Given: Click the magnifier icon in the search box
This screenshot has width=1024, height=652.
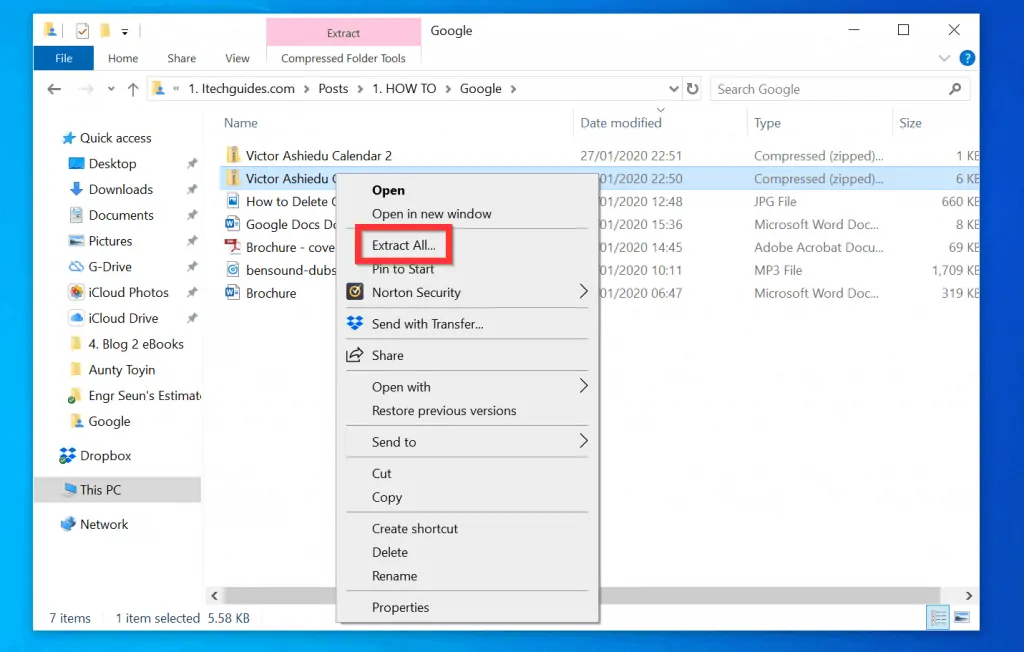Looking at the screenshot, I should click(954, 89).
